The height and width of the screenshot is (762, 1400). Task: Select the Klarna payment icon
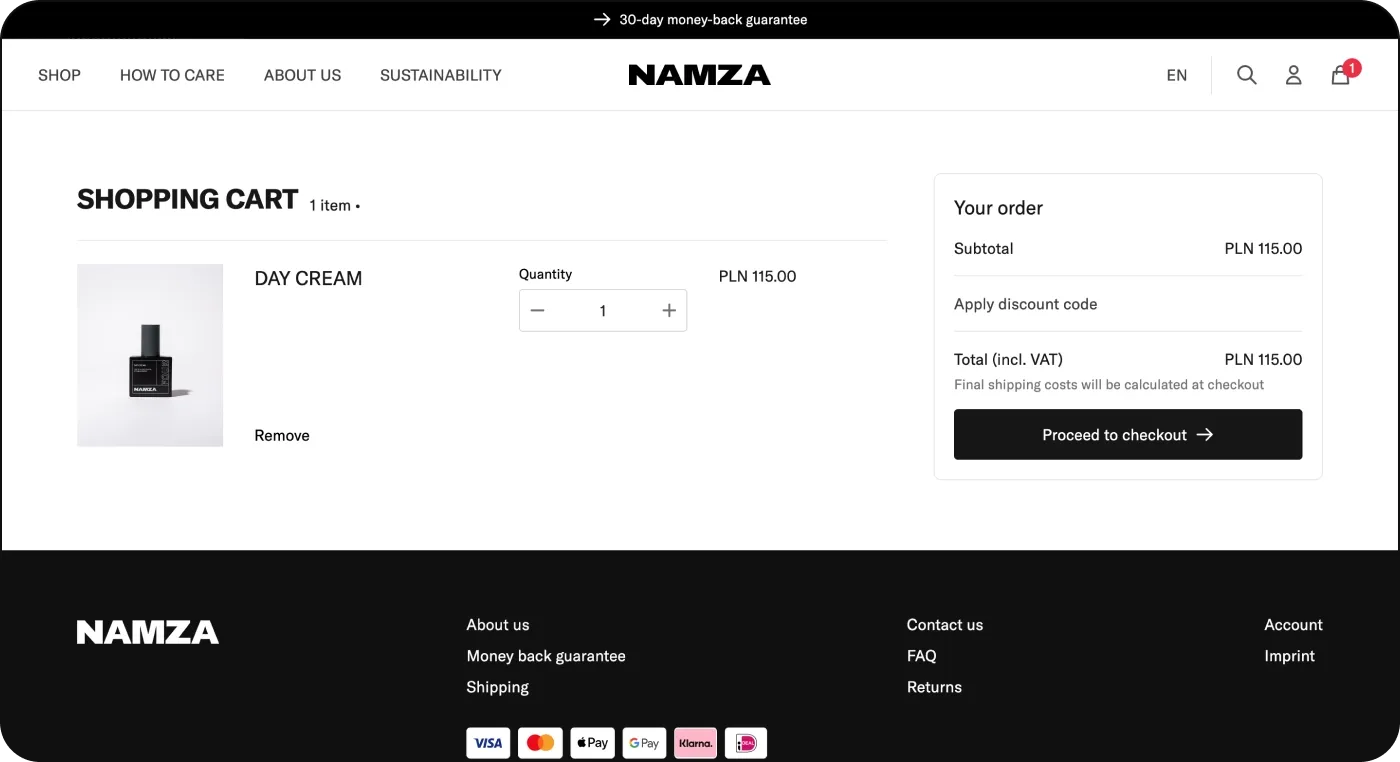click(695, 742)
